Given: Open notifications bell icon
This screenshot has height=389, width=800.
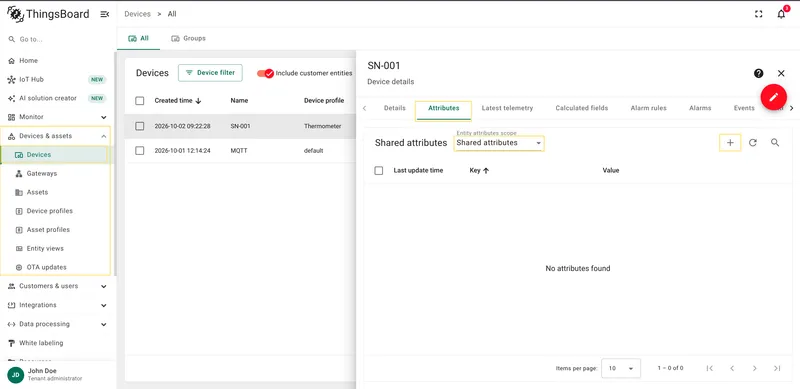Looking at the screenshot, I should click(781, 14).
